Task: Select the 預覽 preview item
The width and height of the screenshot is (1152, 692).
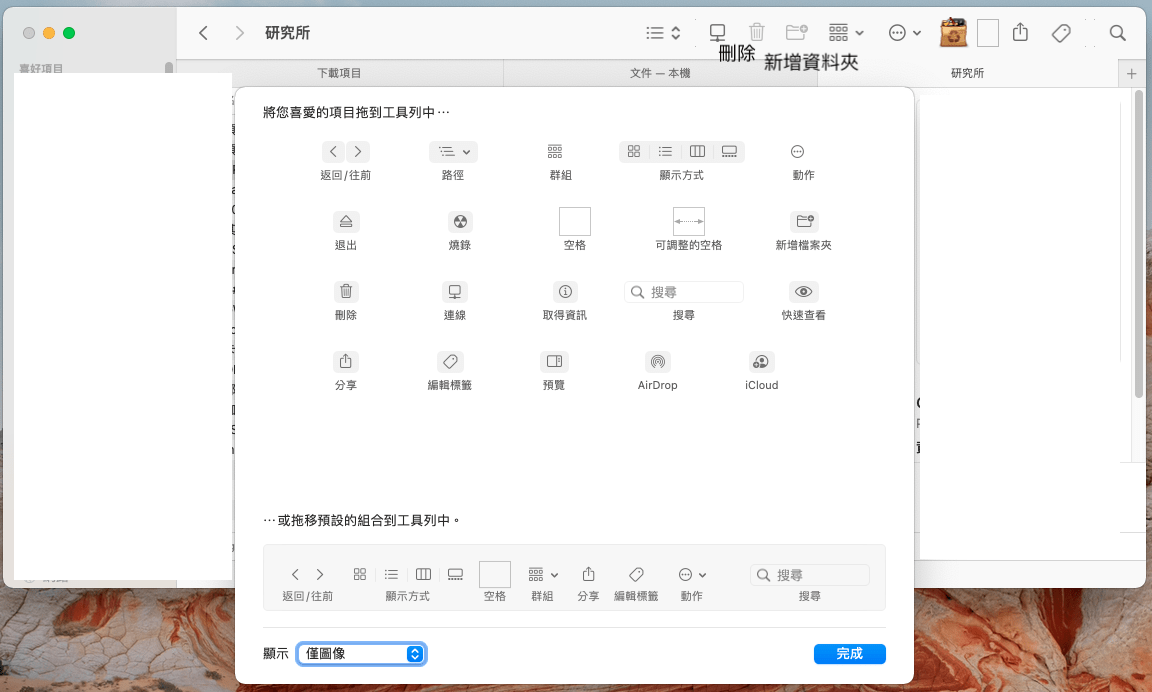Action: tap(554, 371)
